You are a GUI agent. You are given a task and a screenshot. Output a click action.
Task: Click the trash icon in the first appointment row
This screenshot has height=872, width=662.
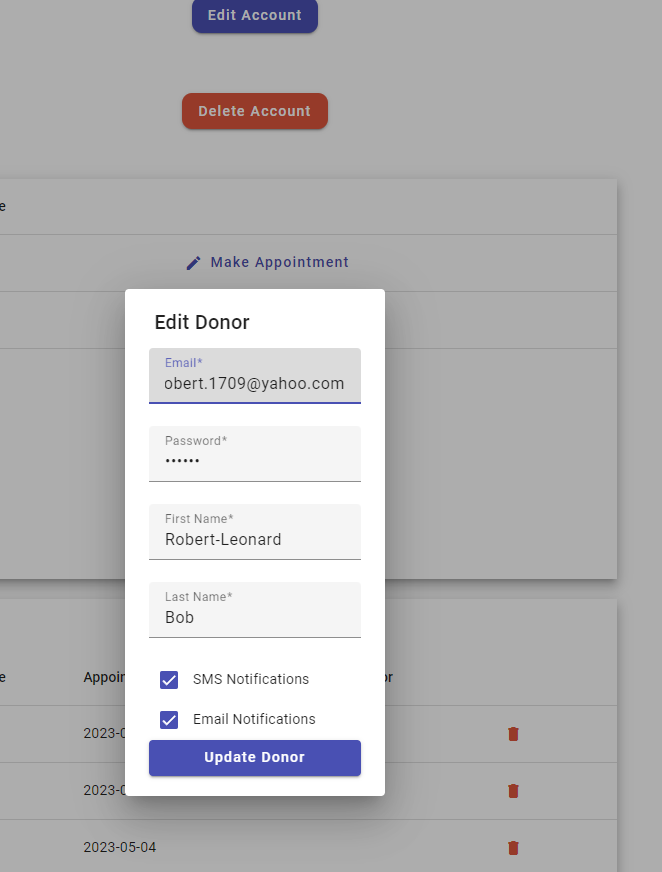click(x=513, y=734)
